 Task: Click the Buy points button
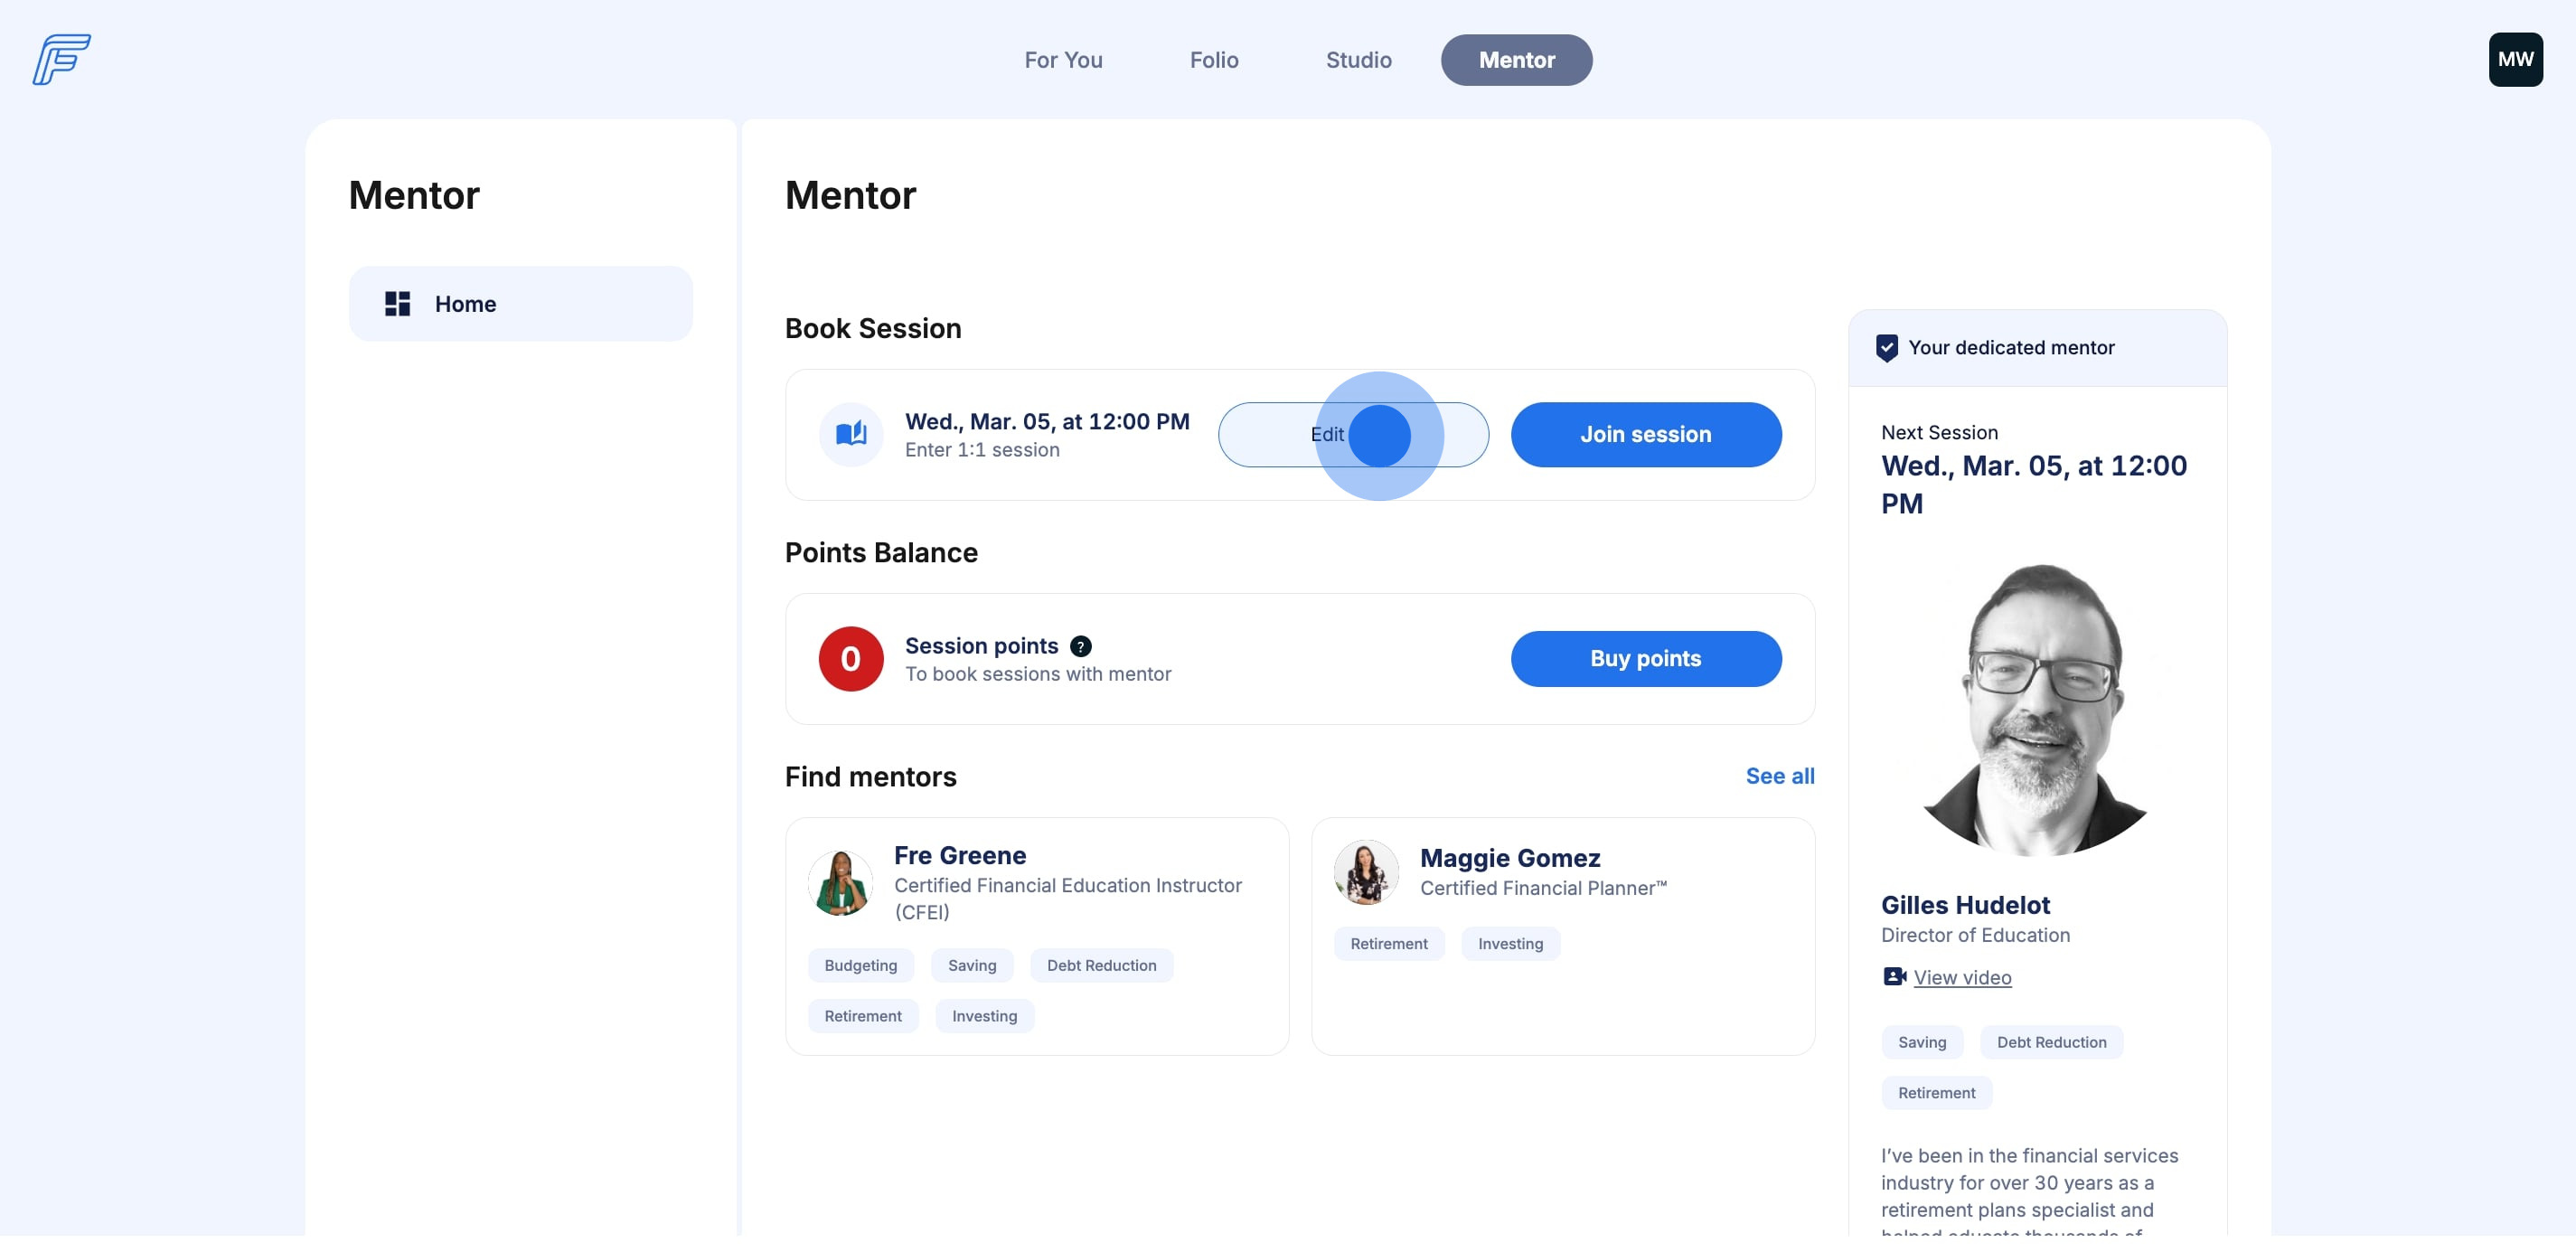click(x=1645, y=659)
